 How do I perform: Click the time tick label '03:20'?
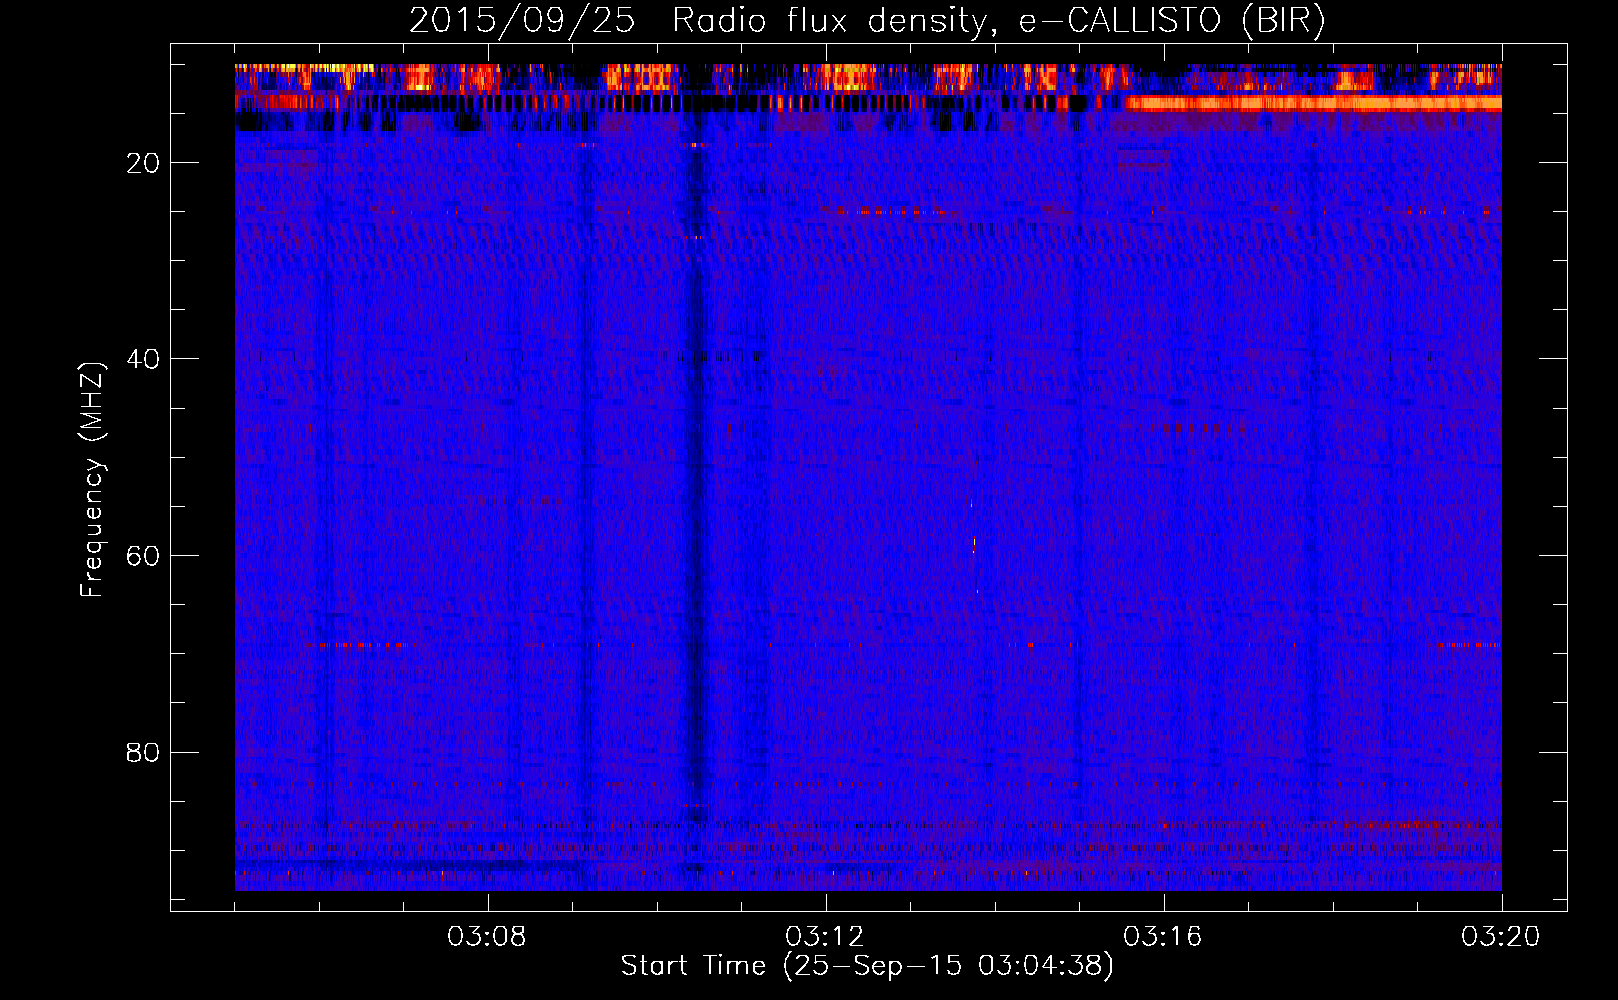tap(1501, 937)
